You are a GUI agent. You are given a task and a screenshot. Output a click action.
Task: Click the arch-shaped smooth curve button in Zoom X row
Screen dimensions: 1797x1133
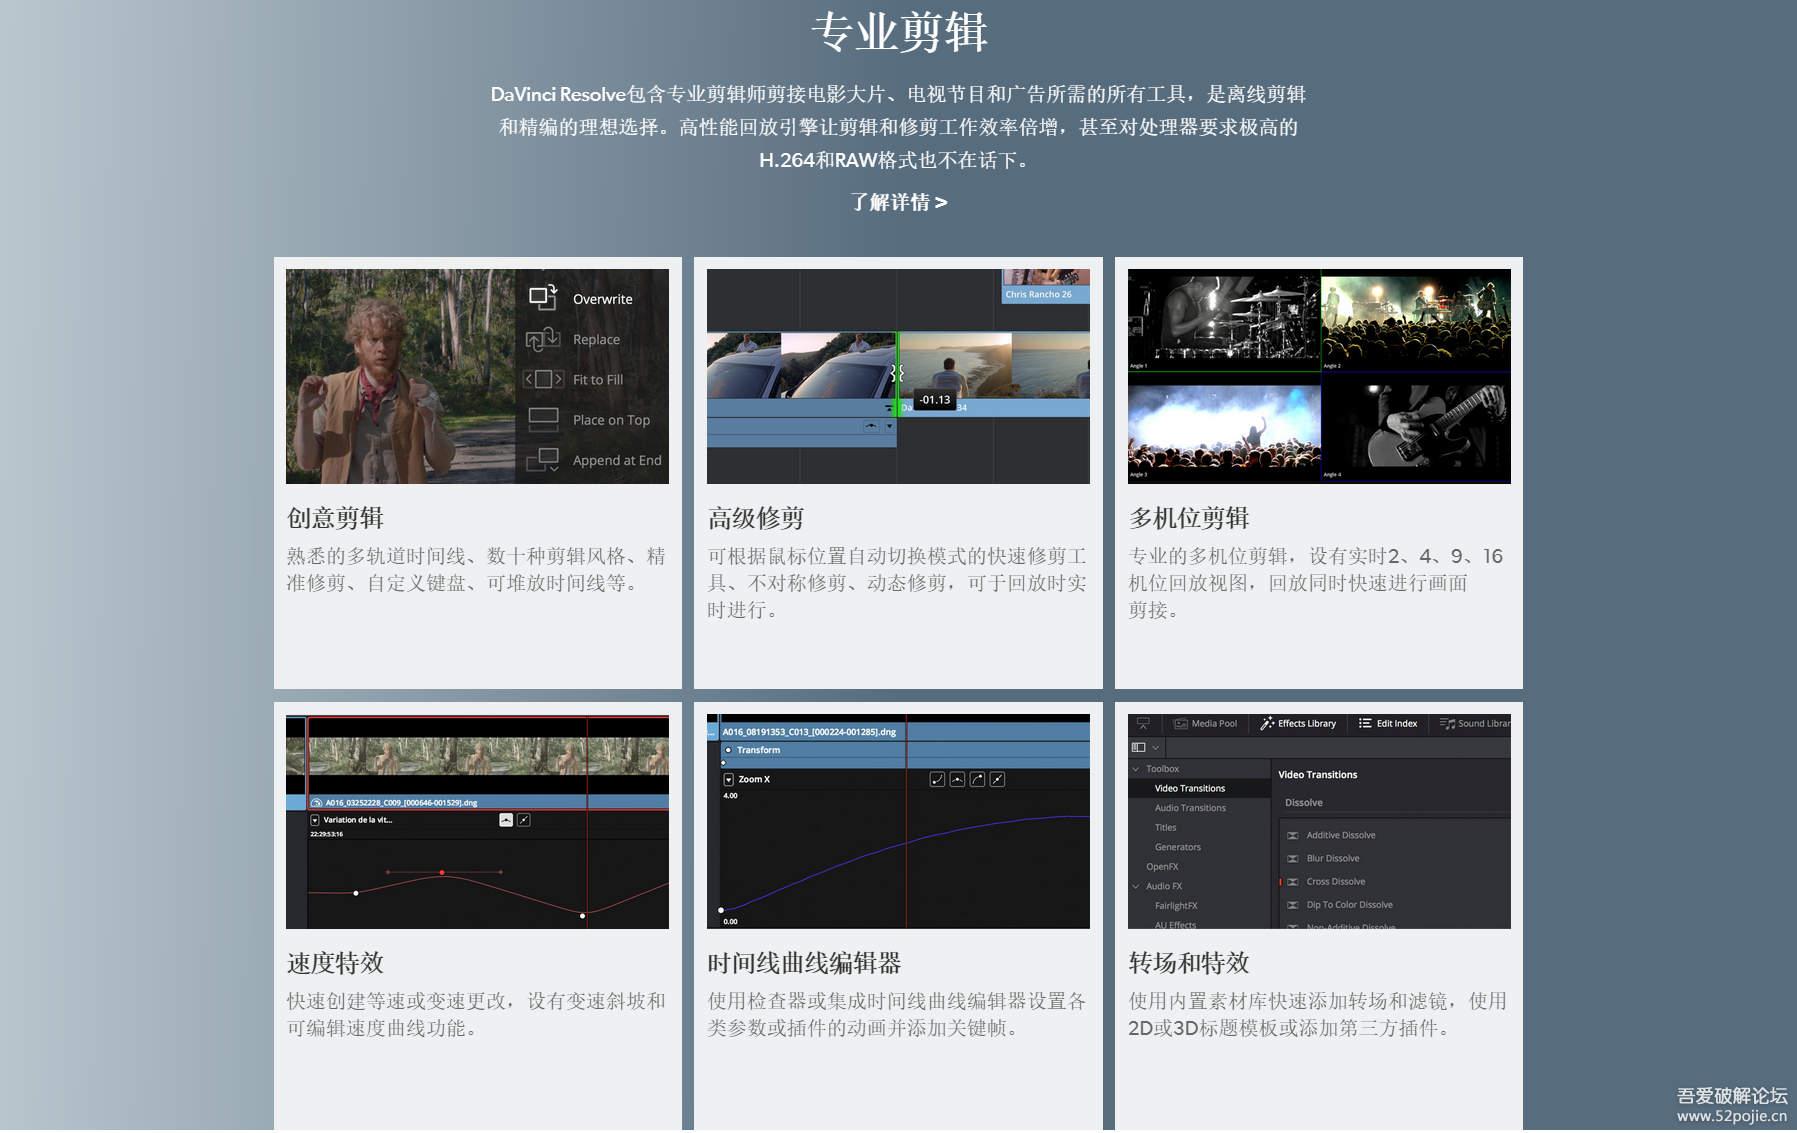click(957, 779)
